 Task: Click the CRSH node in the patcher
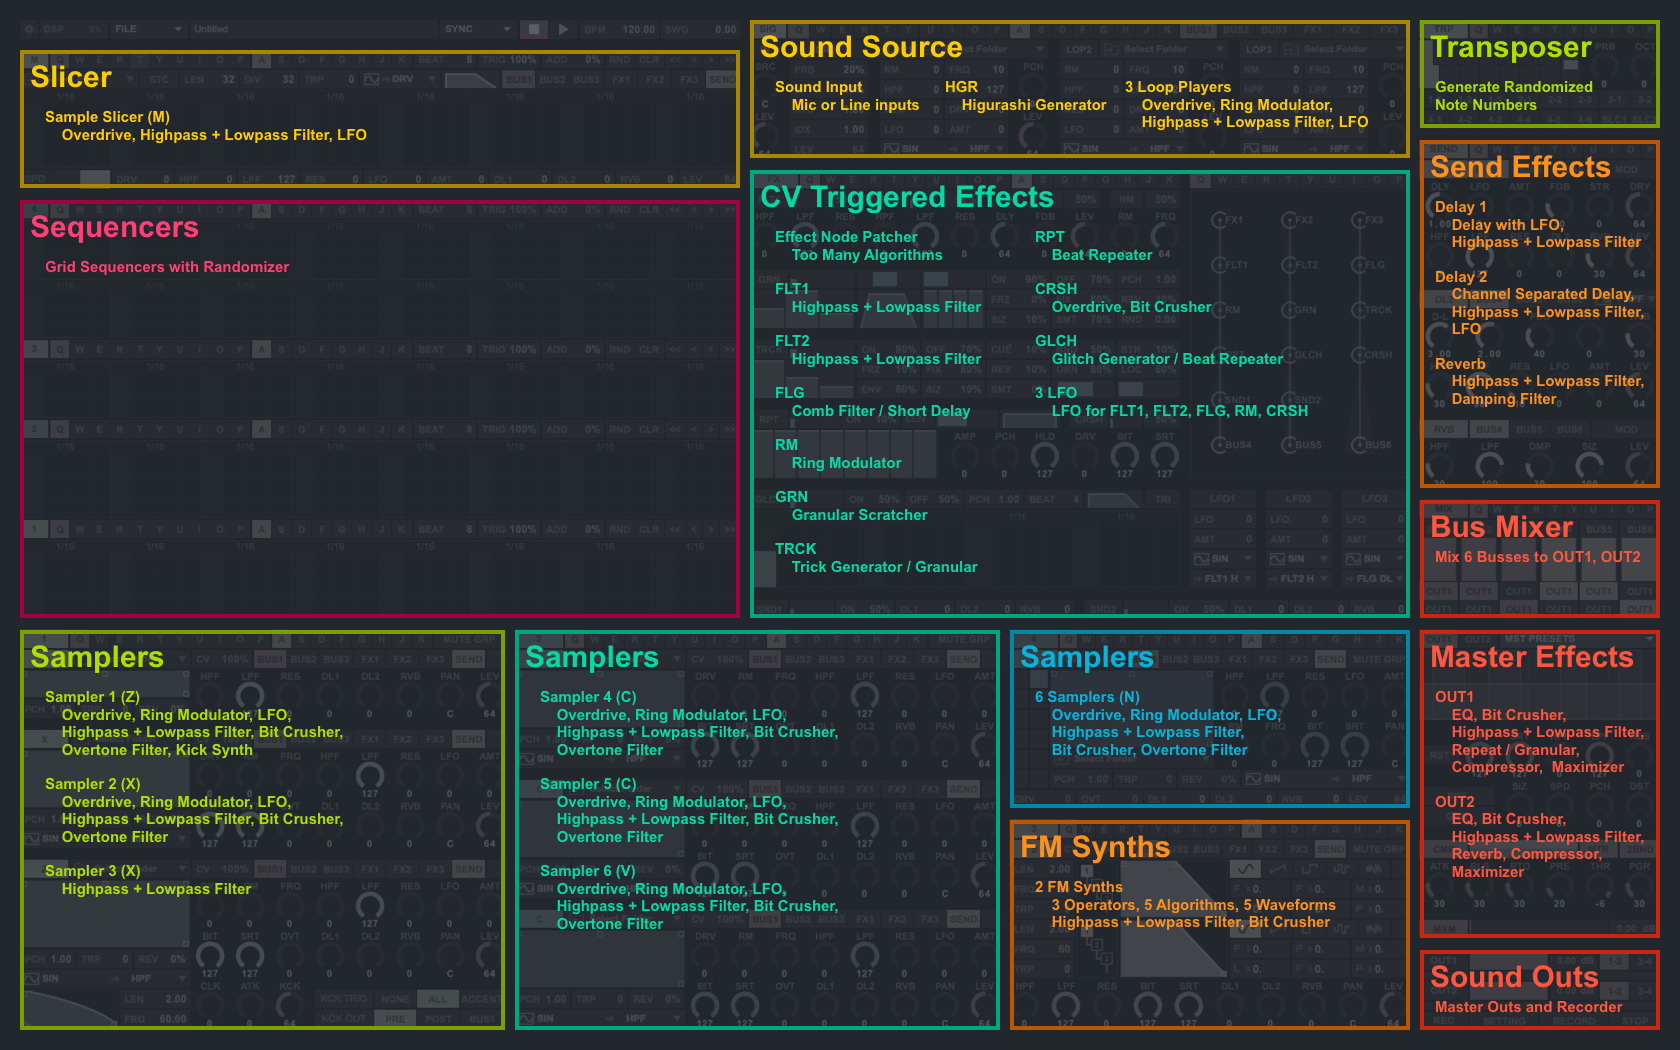tap(1359, 355)
